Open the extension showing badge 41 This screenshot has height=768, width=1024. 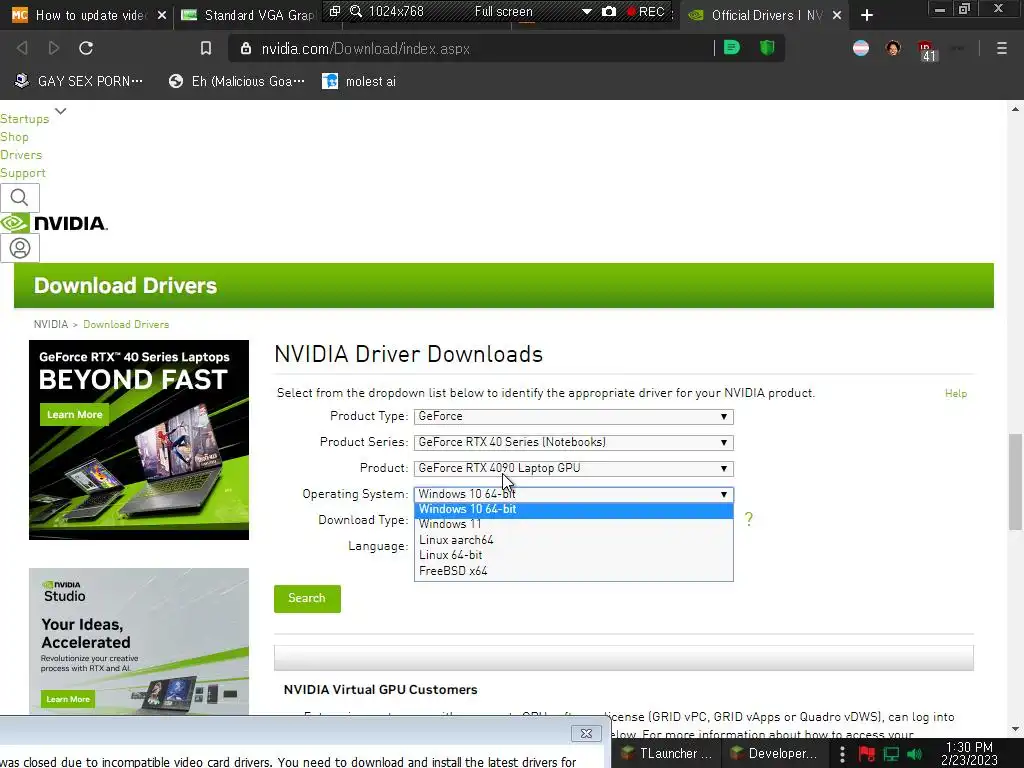click(927, 50)
